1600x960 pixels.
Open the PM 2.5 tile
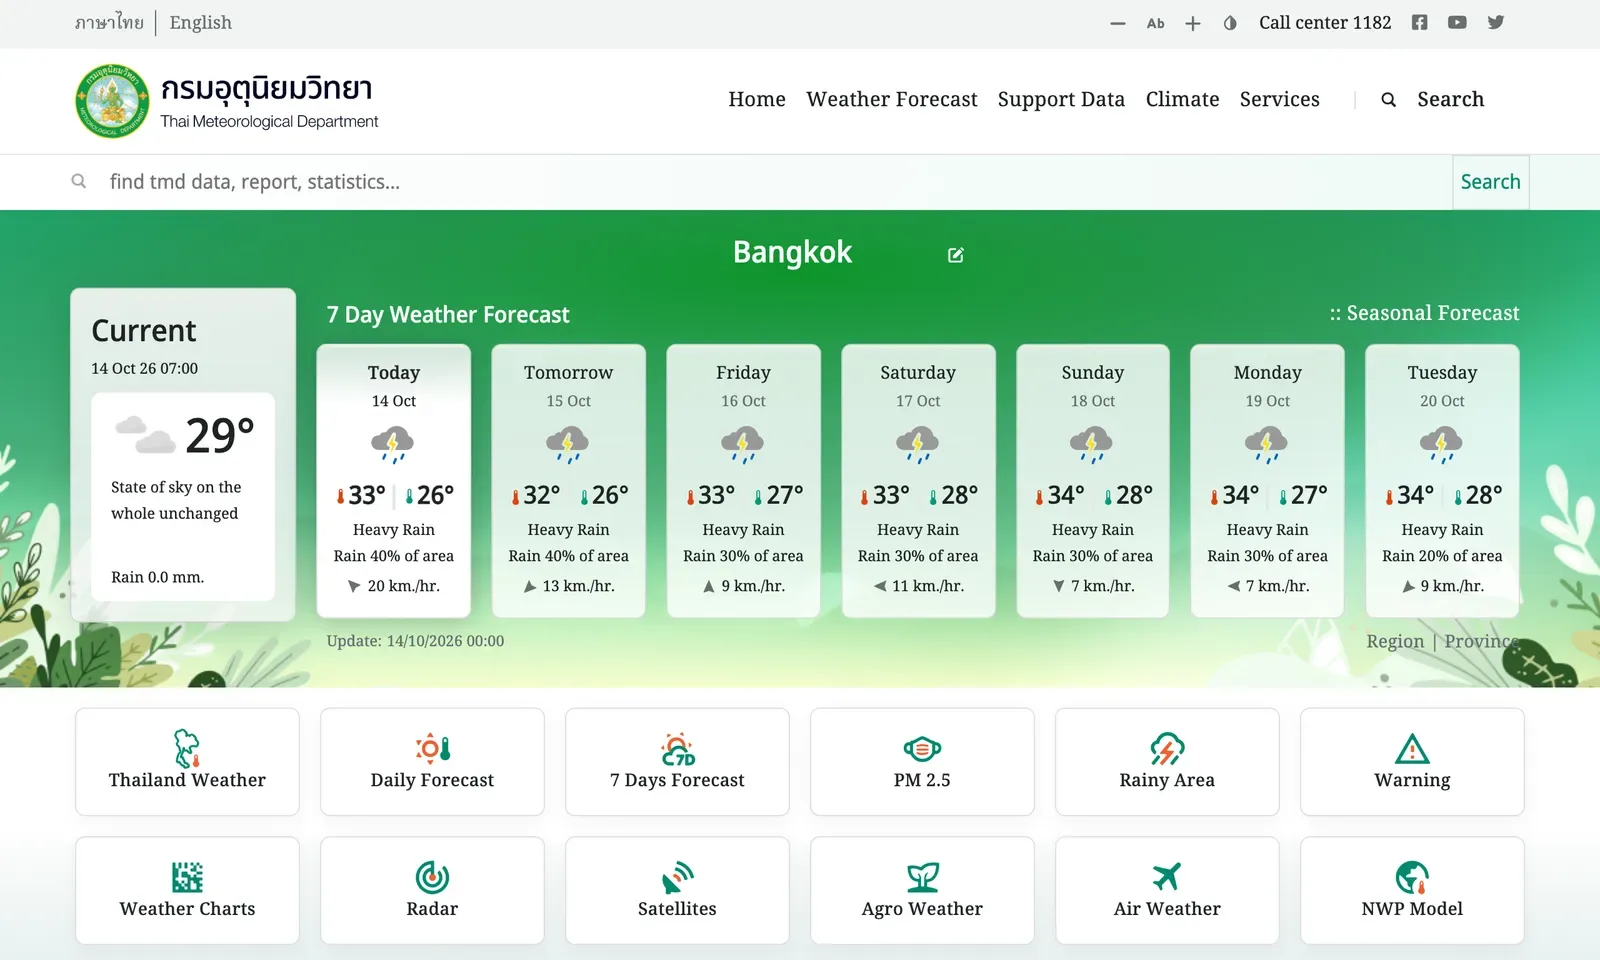pyautogui.click(x=922, y=762)
